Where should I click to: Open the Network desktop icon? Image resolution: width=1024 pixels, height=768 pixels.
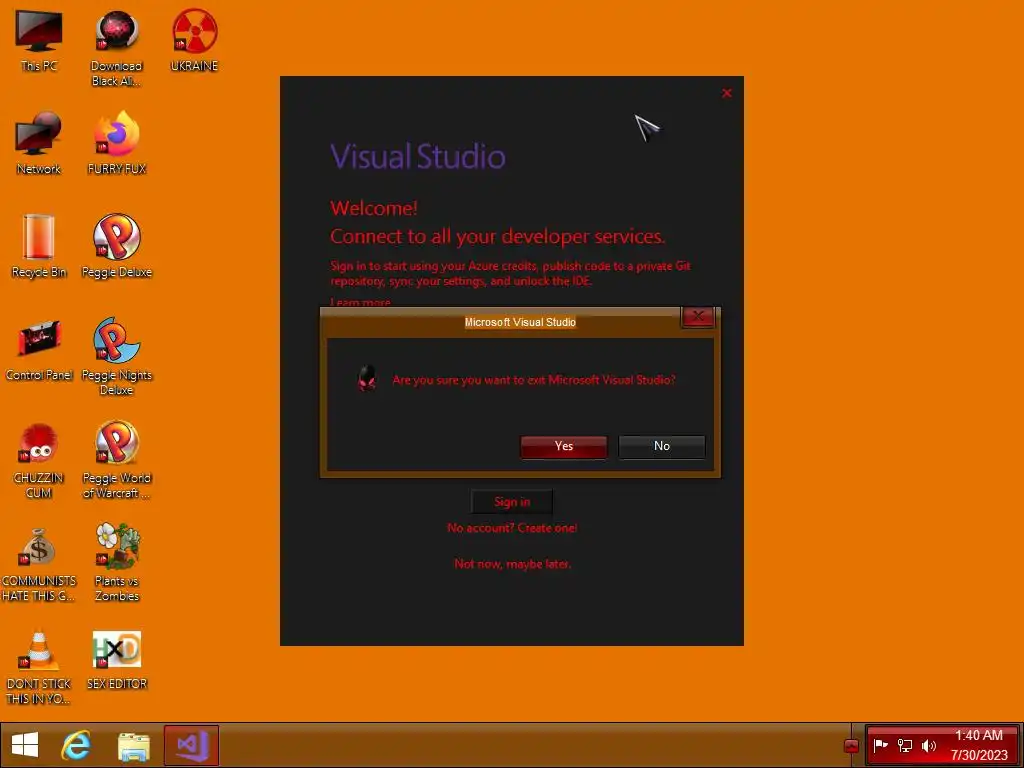click(x=39, y=144)
